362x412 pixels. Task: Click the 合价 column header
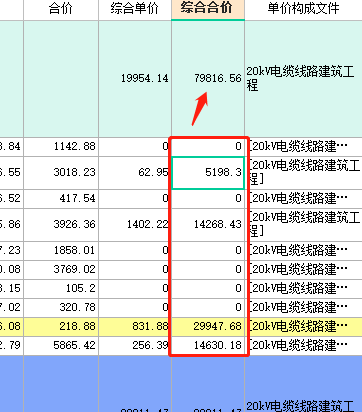tap(61, 9)
